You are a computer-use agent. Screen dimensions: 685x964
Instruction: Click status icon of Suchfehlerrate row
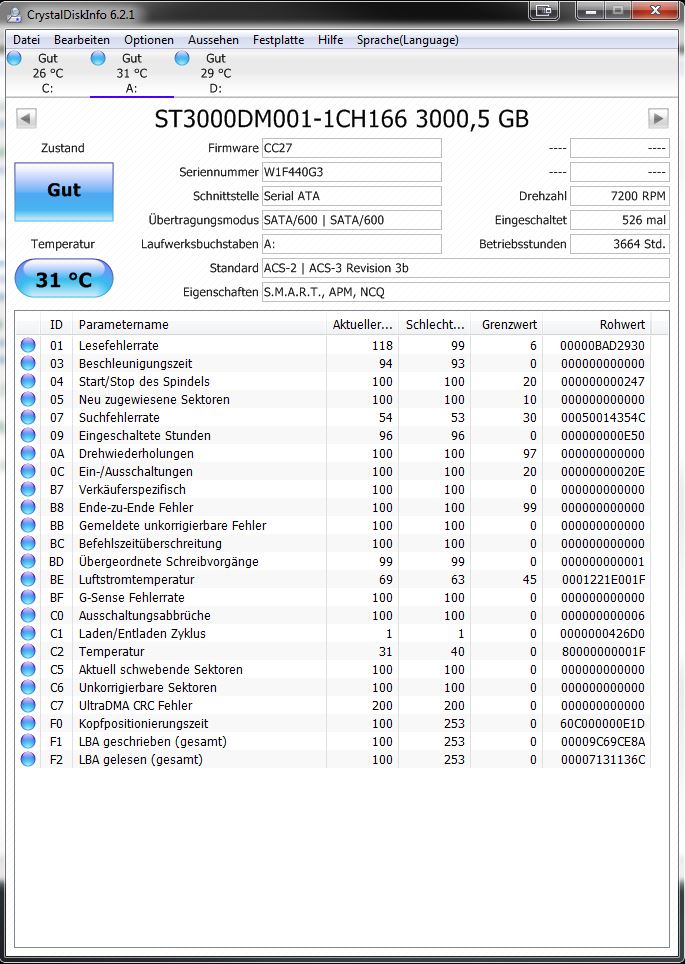click(x=28, y=417)
